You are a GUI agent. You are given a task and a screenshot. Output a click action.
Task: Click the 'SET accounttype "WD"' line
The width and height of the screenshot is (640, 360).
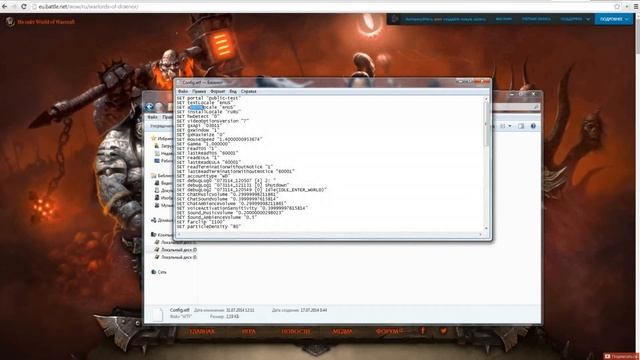202,176
